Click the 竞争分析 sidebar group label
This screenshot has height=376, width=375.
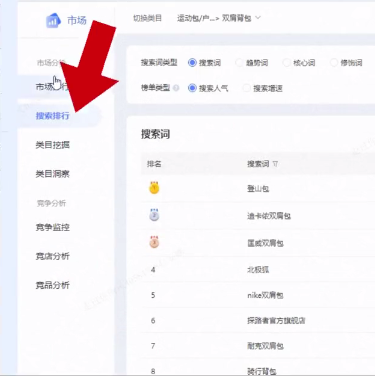click(x=51, y=203)
